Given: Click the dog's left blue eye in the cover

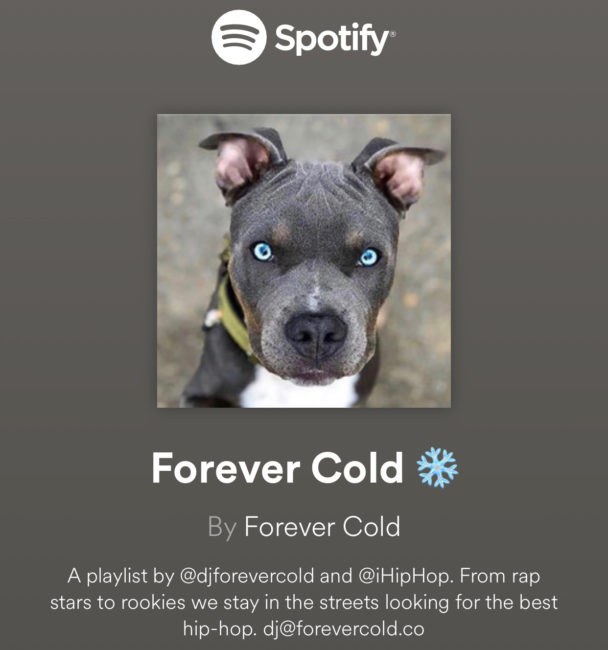Looking at the screenshot, I should tap(262, 251).
